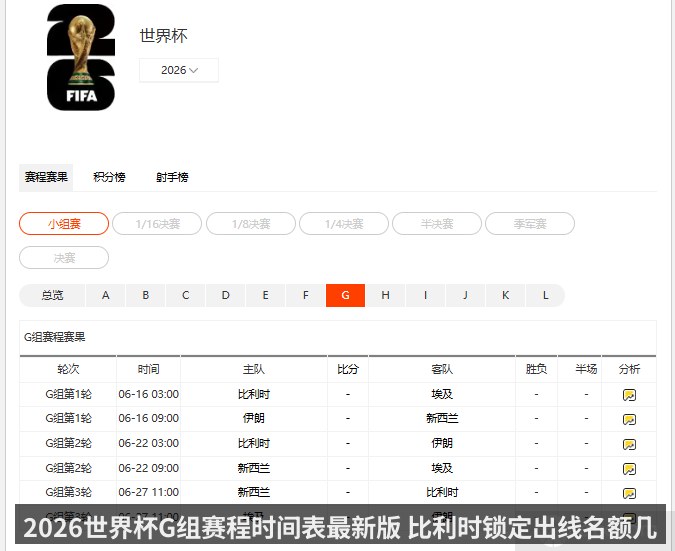The image size is (675, 551).
Task: Click home team 伊朗 in 06-16 09:00 row
Action: coord(254,418)
